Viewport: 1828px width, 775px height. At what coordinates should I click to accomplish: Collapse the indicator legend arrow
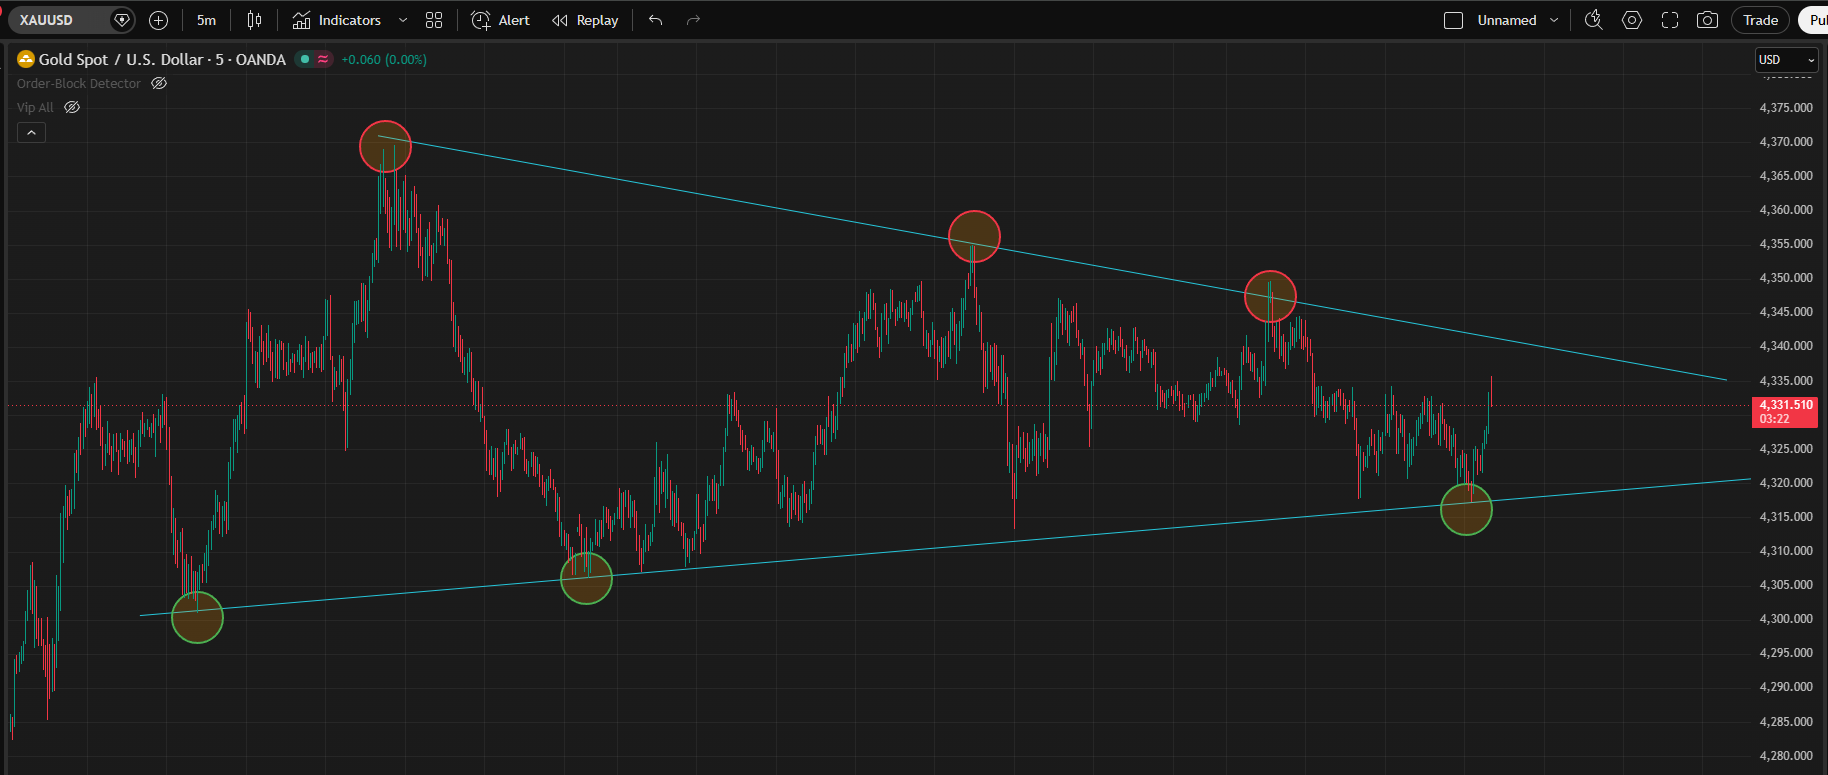click(31, 132)
